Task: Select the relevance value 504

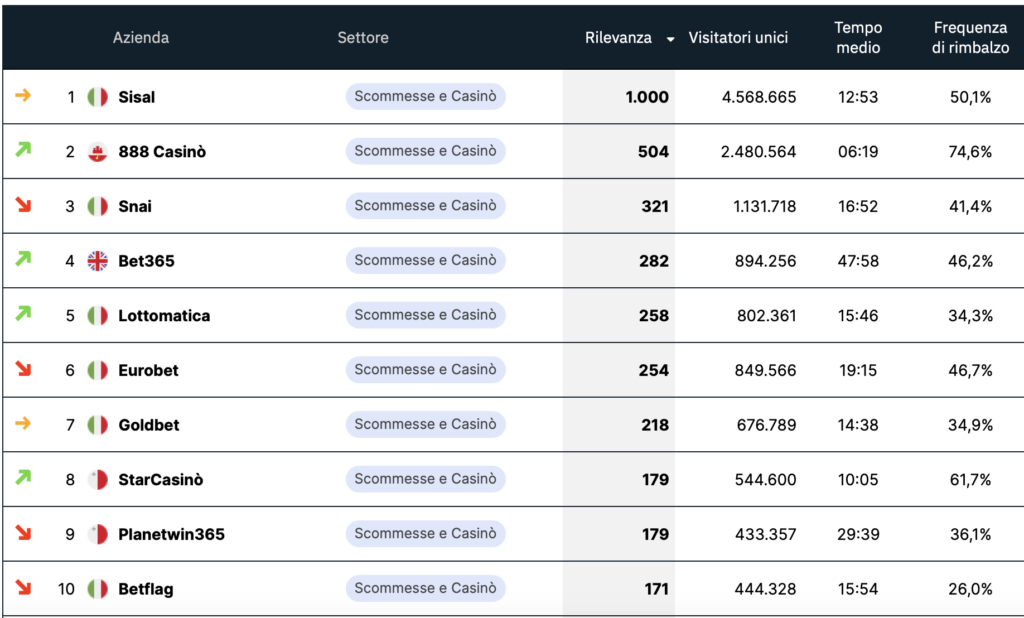Action: pos(653,152)
